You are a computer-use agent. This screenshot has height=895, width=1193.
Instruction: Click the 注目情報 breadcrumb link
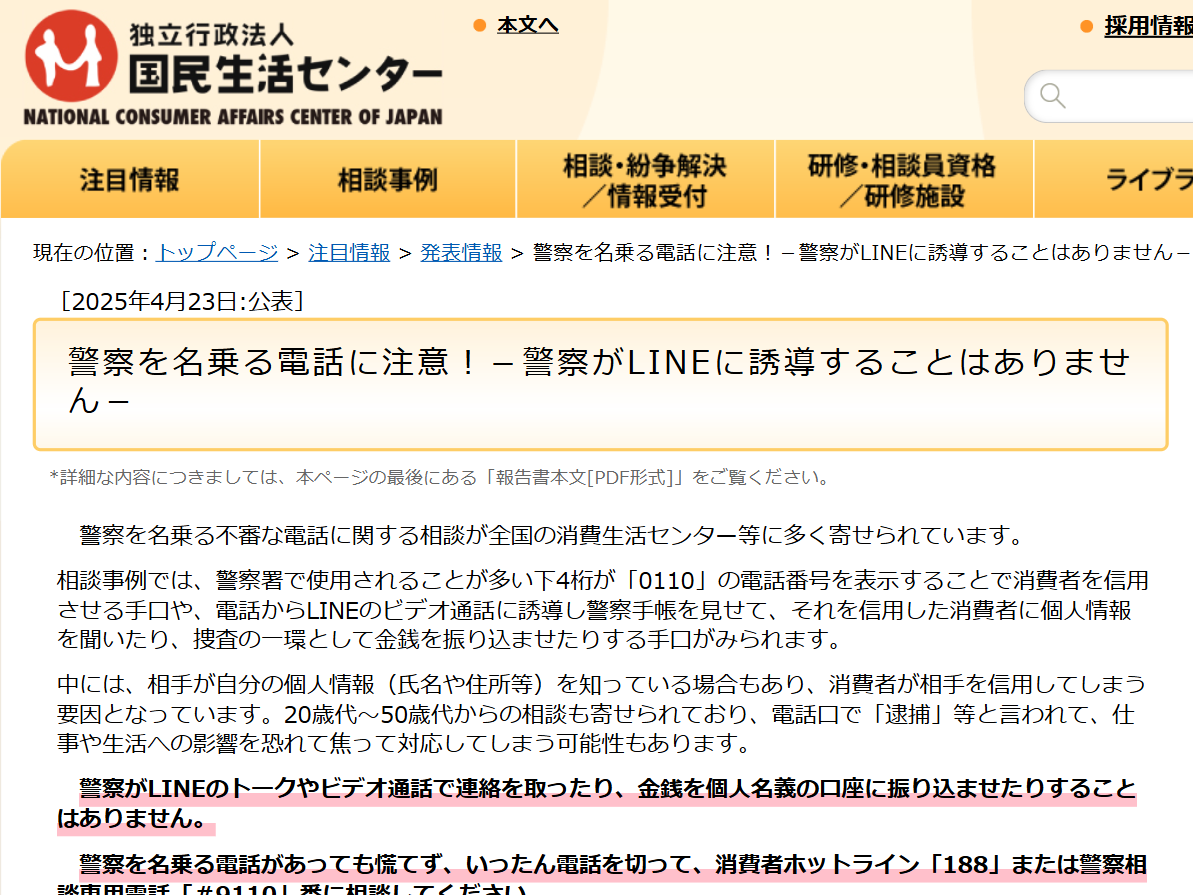coord(349,252)
